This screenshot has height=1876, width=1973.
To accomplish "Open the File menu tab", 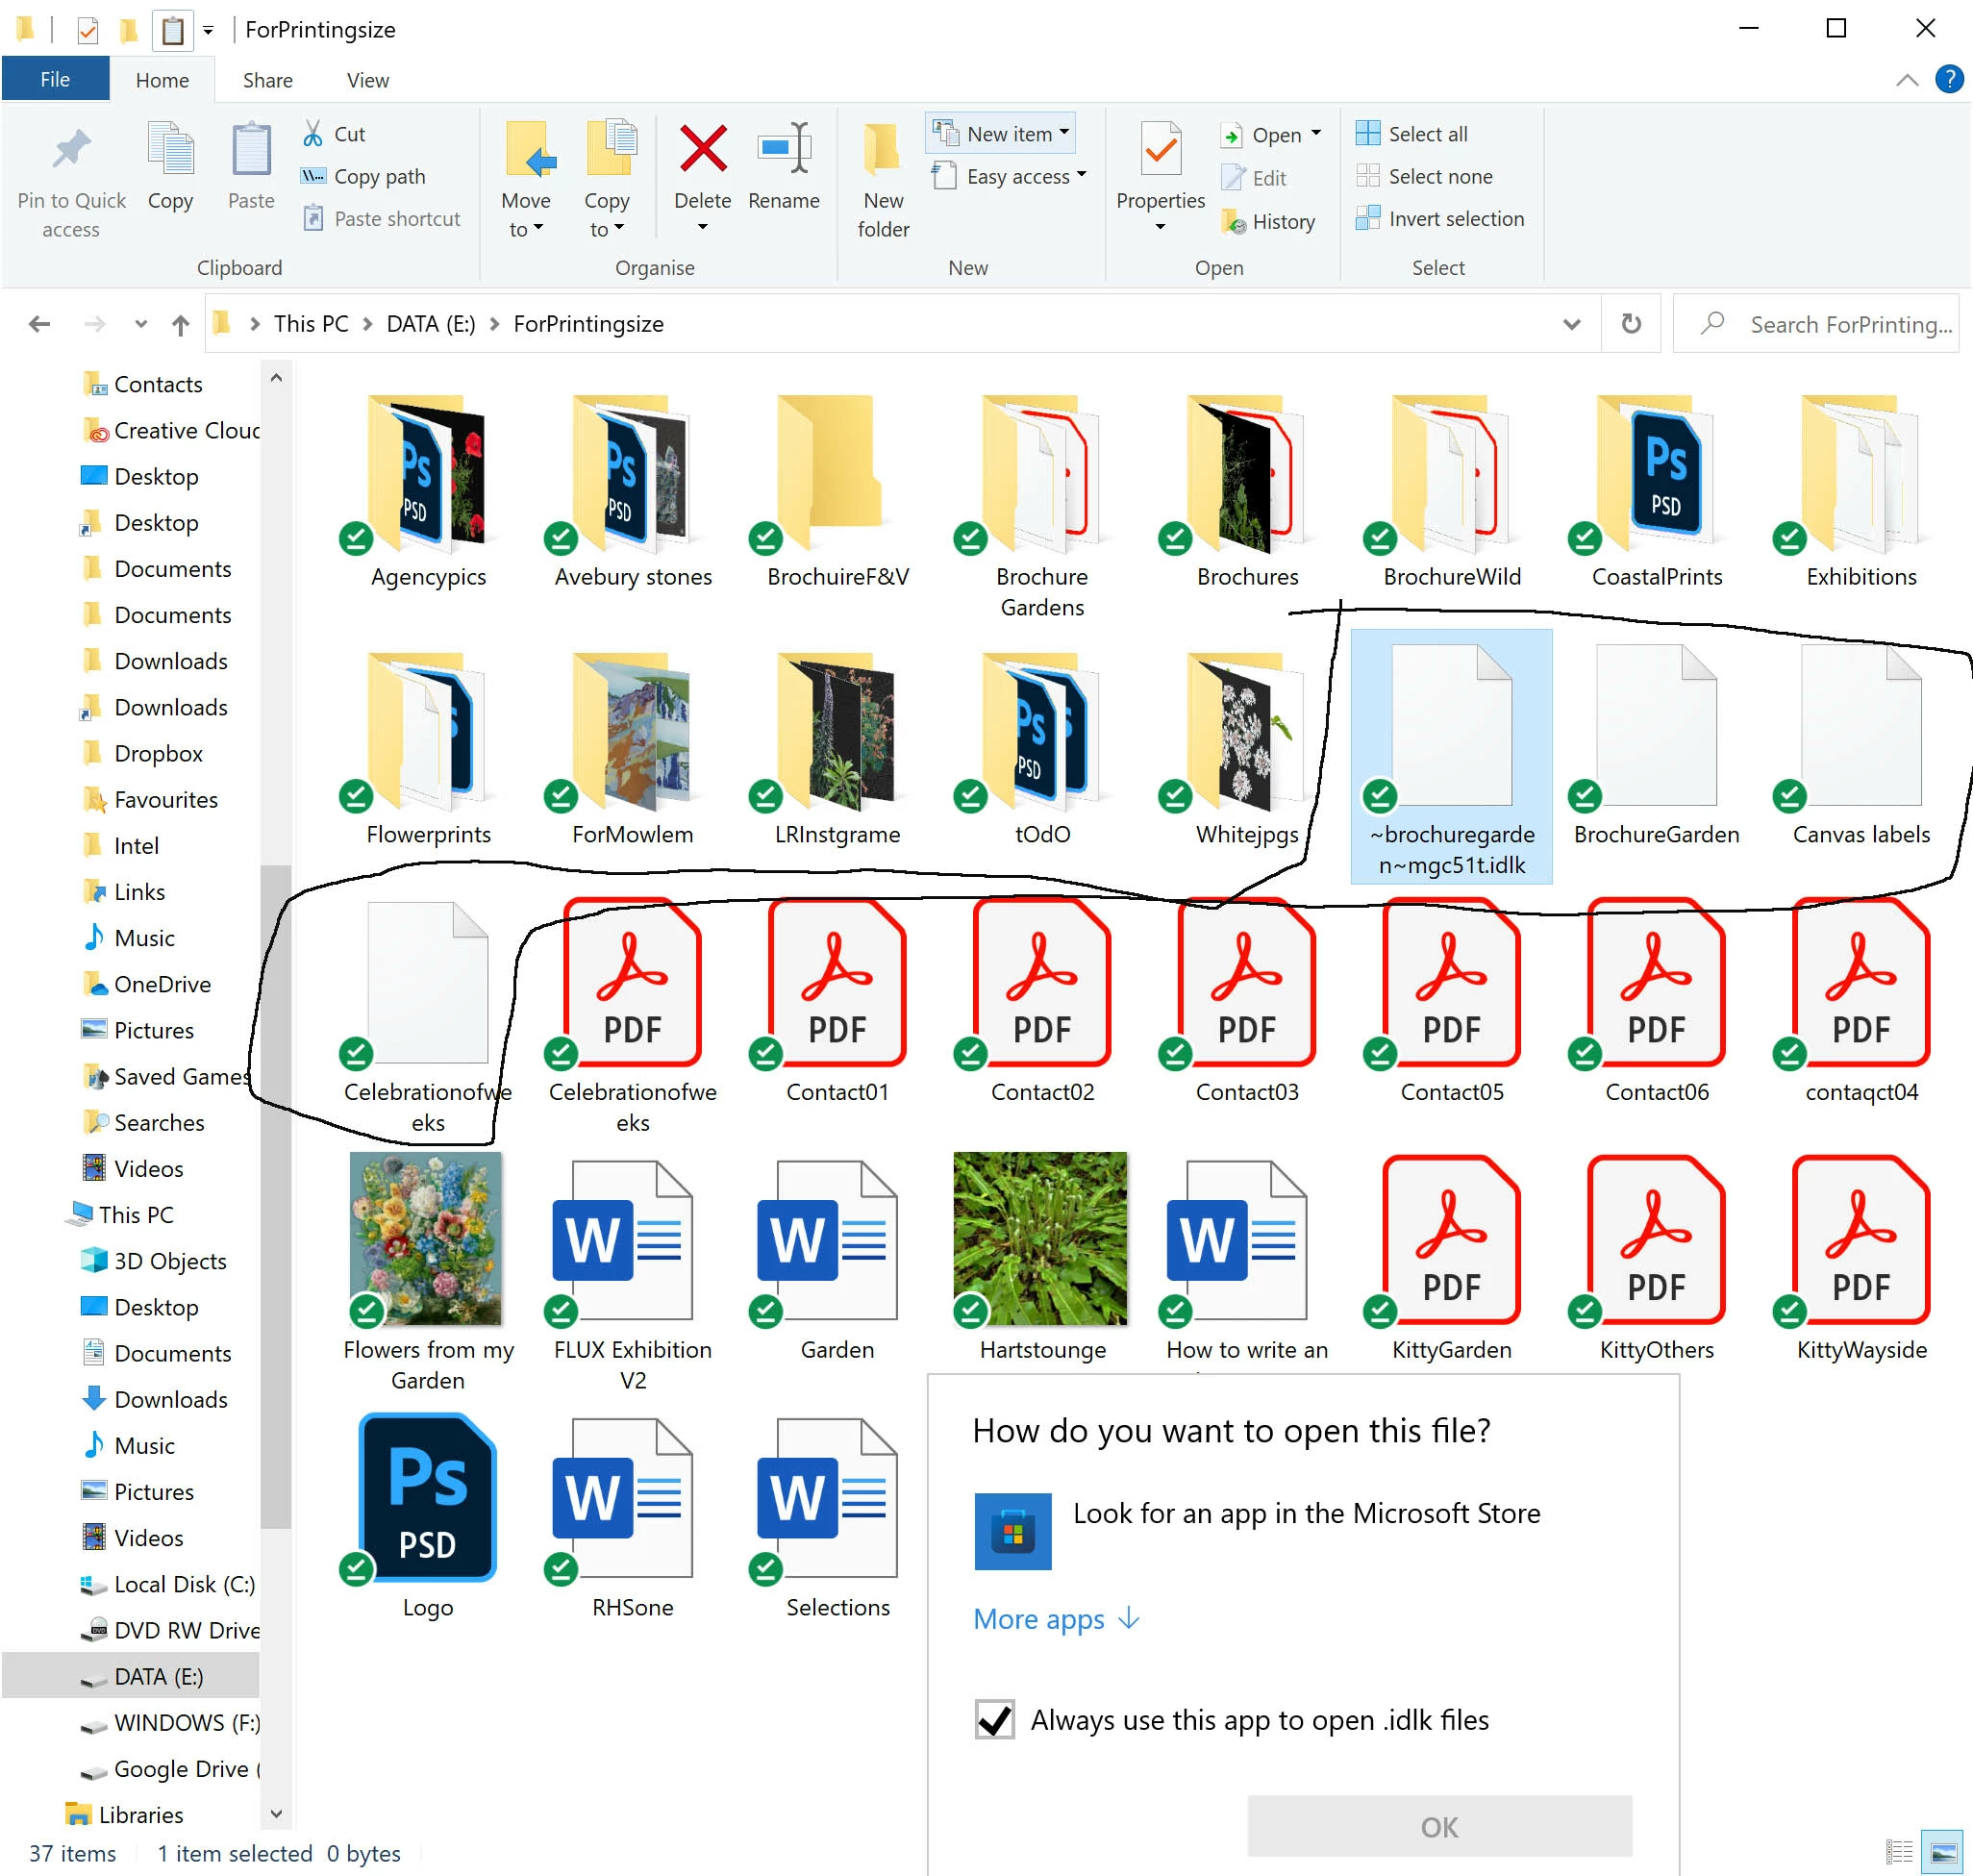I will (x=55, y=80).
